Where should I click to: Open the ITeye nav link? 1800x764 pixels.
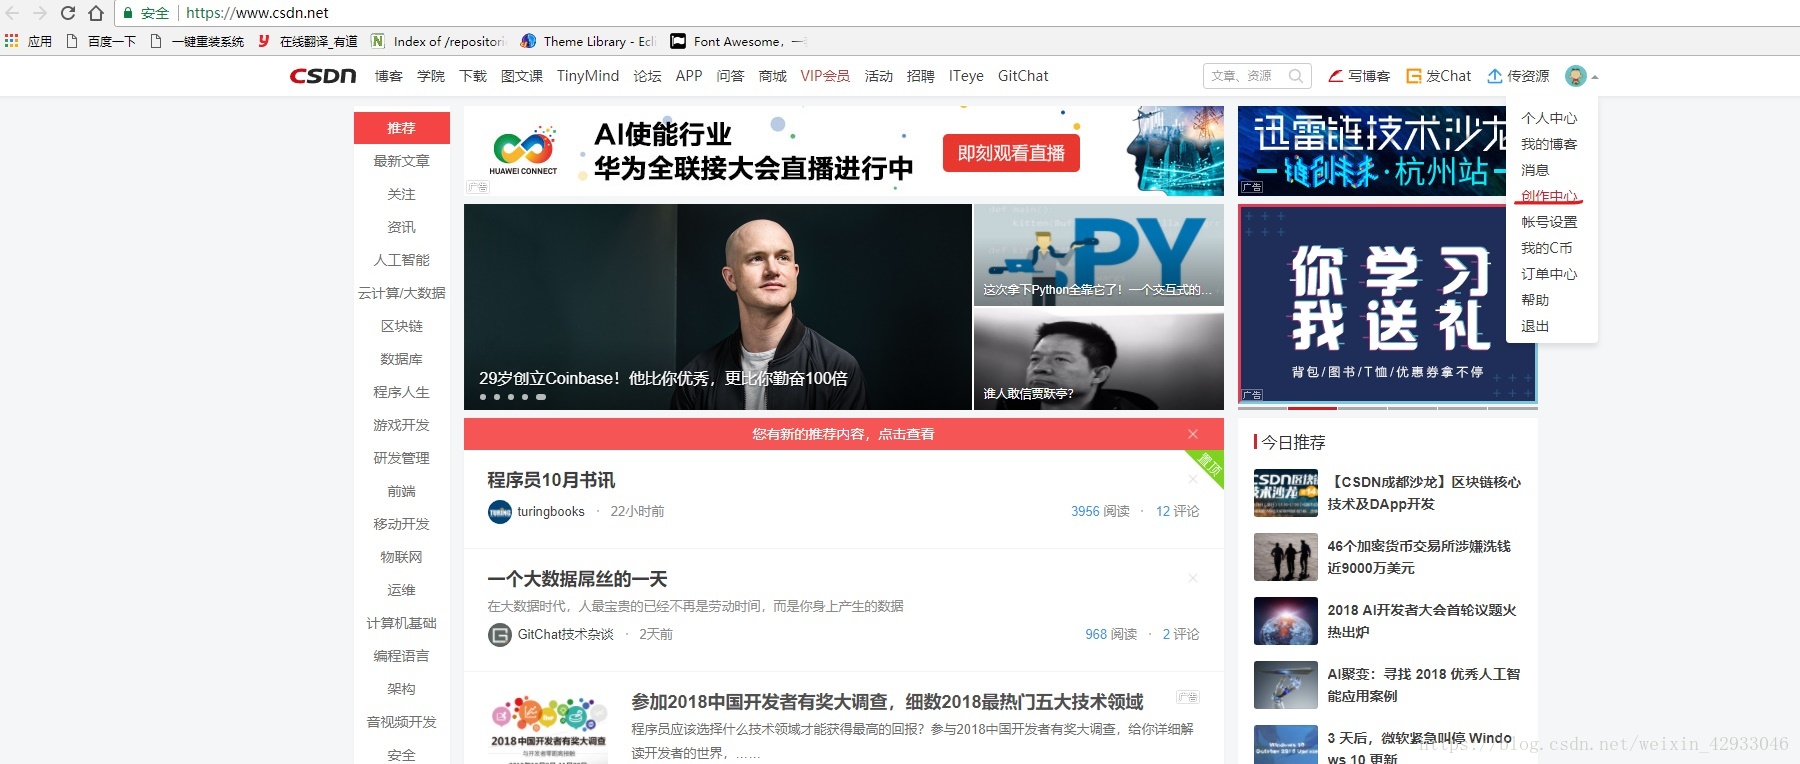(966, 76)
